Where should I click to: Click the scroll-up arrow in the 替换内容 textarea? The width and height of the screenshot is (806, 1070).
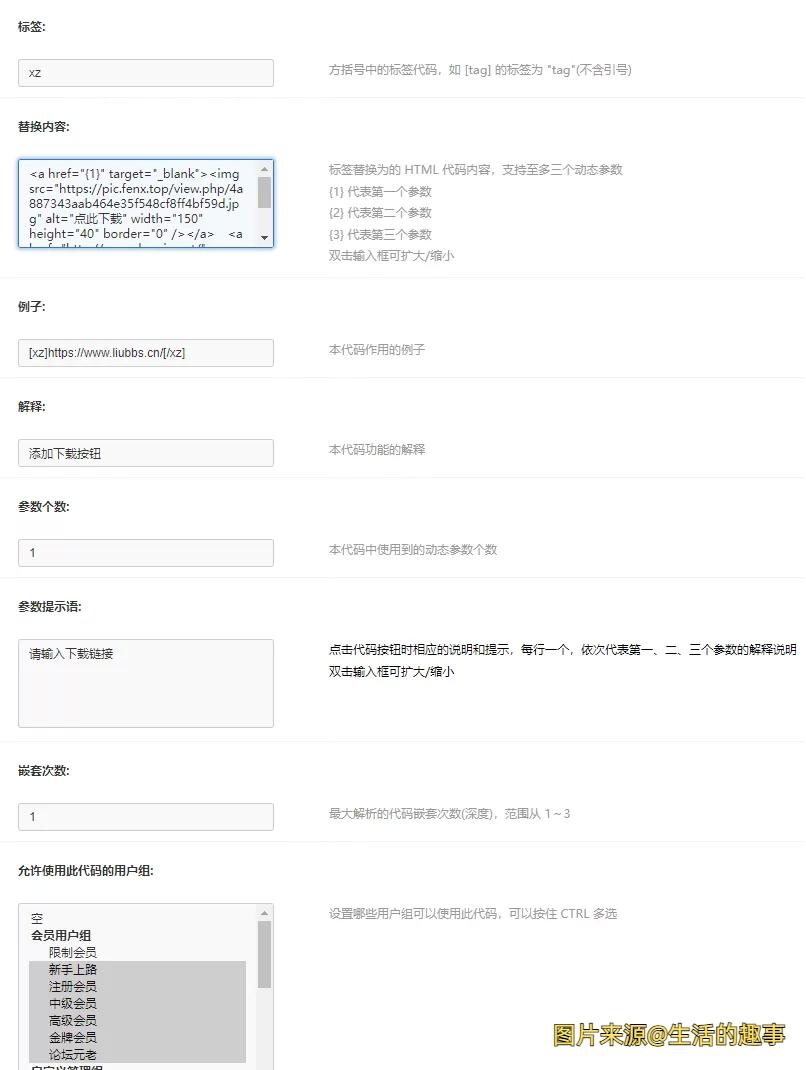265,170
